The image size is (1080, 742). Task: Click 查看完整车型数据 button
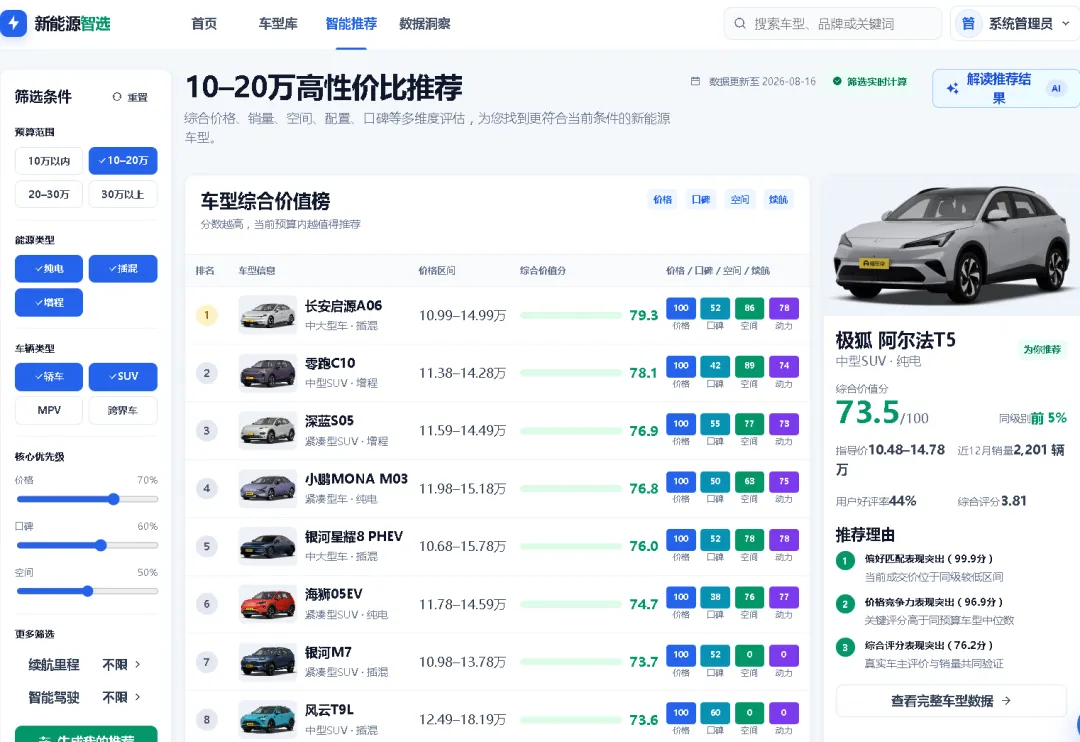tap(951, 701)
